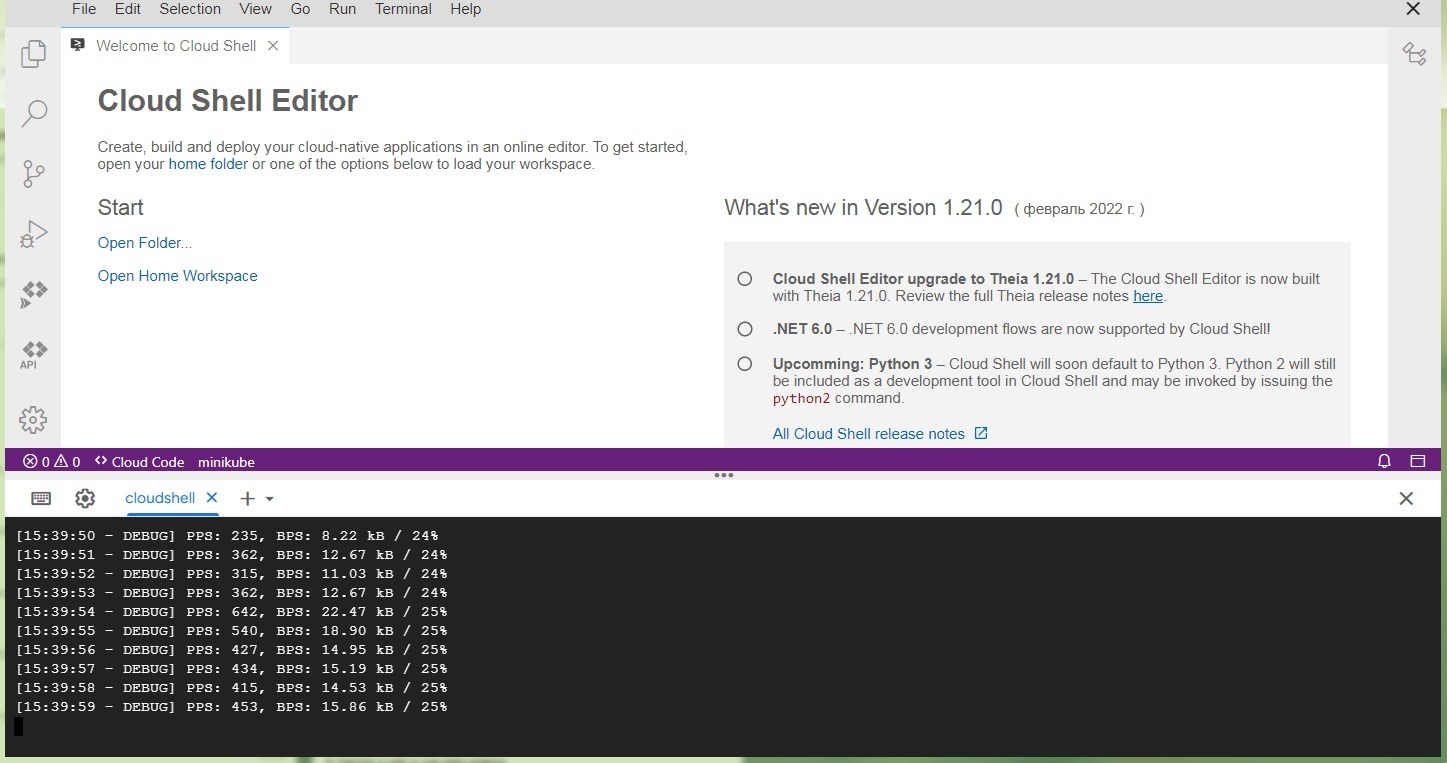Show problems via errors and warnings count
The height and width of the screenshot is (763, 1447).
(x=52, y=462)
